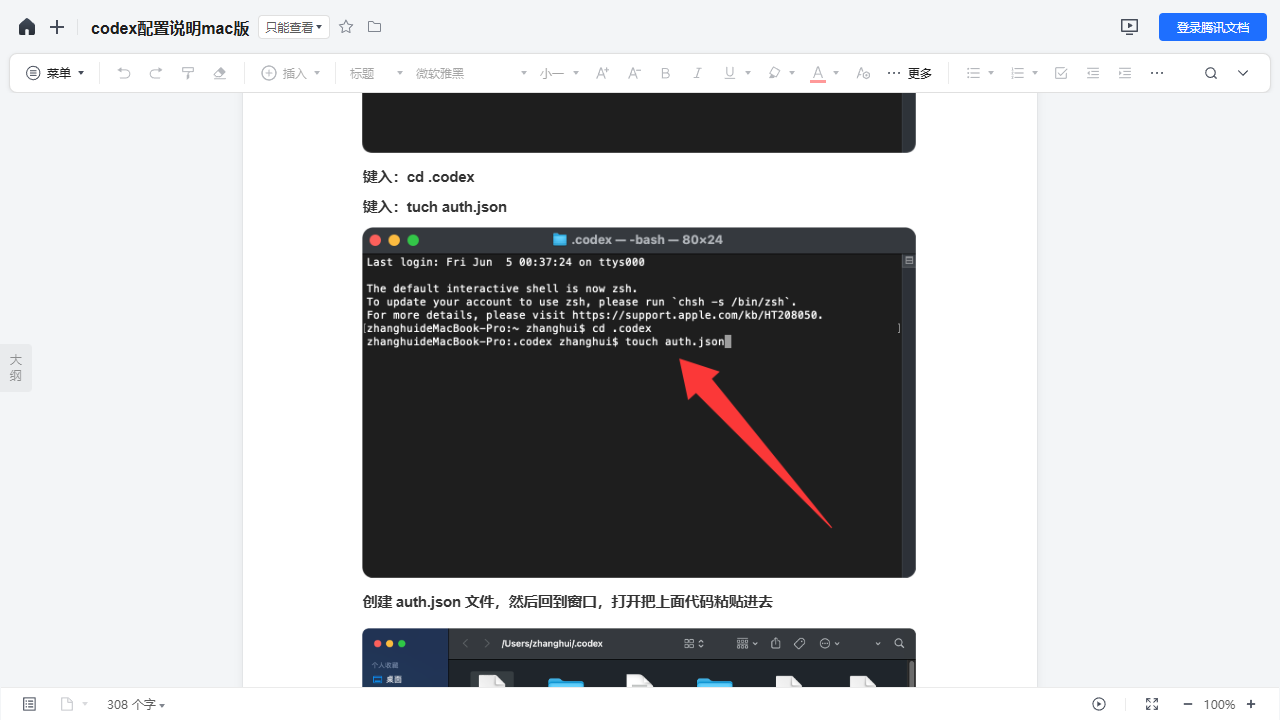Insert a bulleted list
Image resolution: width=1280 pixels, height=720 pixels.
(x=973, y=73)
